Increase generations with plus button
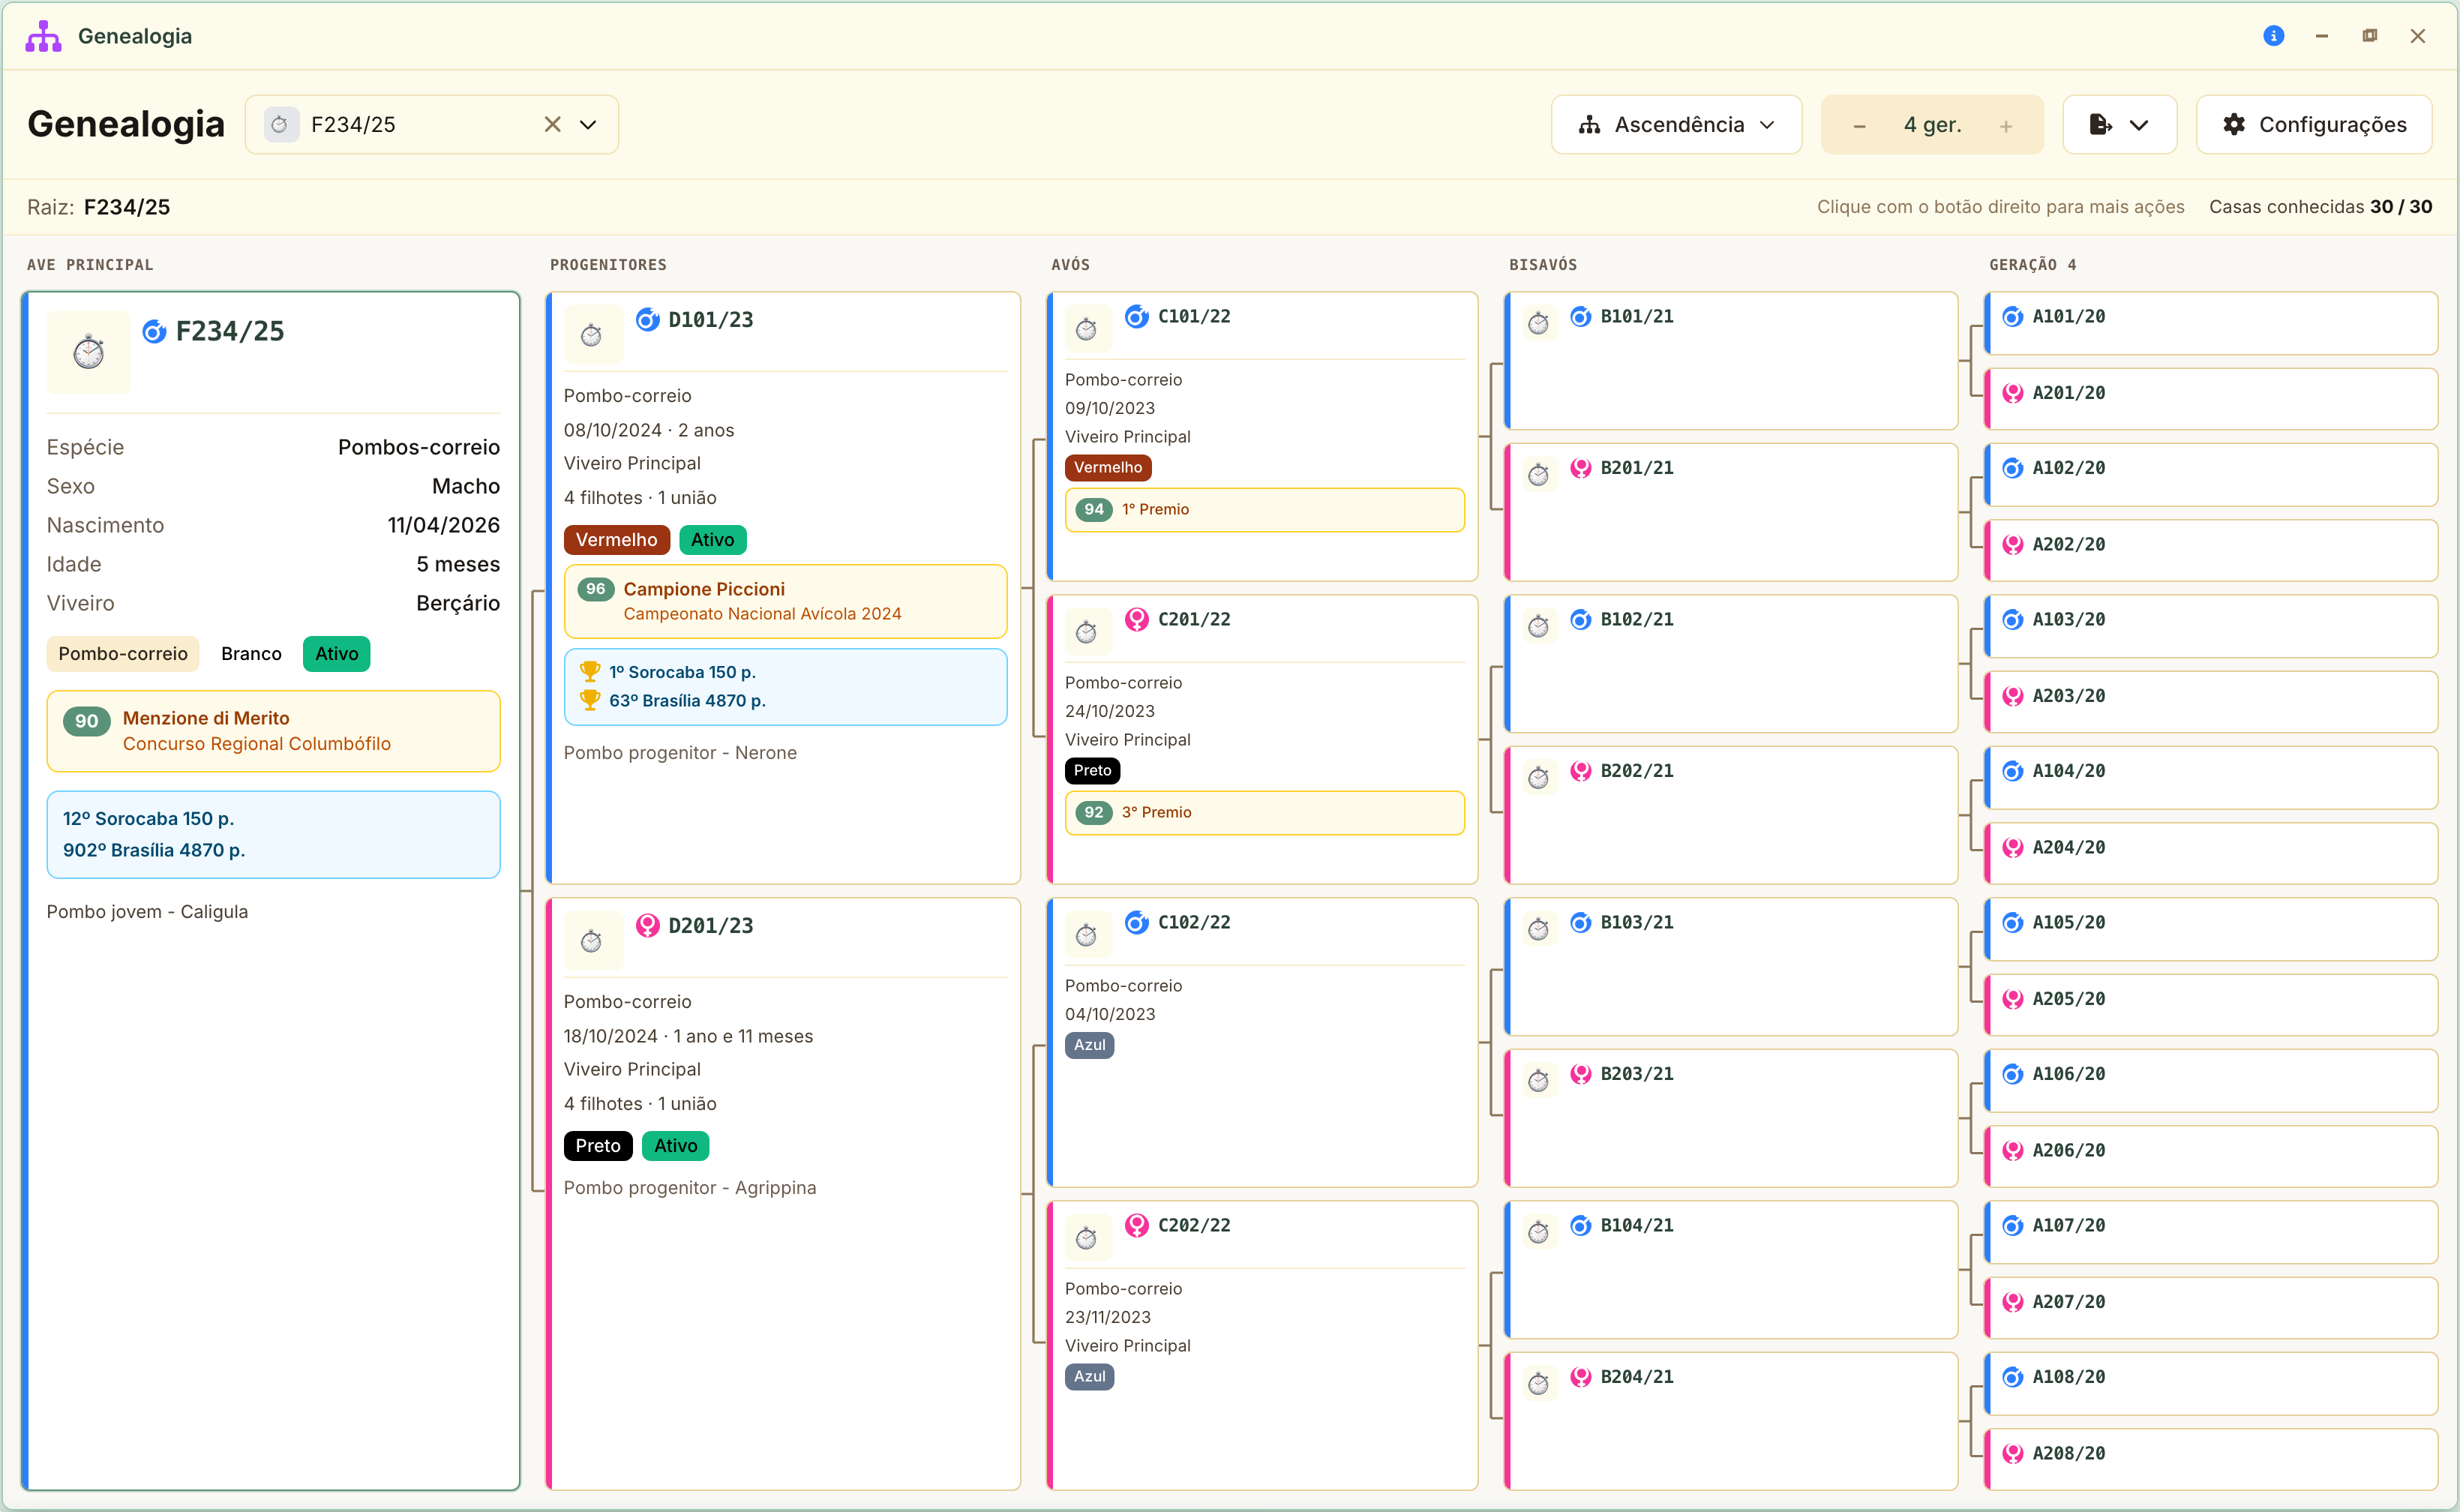Screen dimensions: 2460x1512 point(2005,126)
